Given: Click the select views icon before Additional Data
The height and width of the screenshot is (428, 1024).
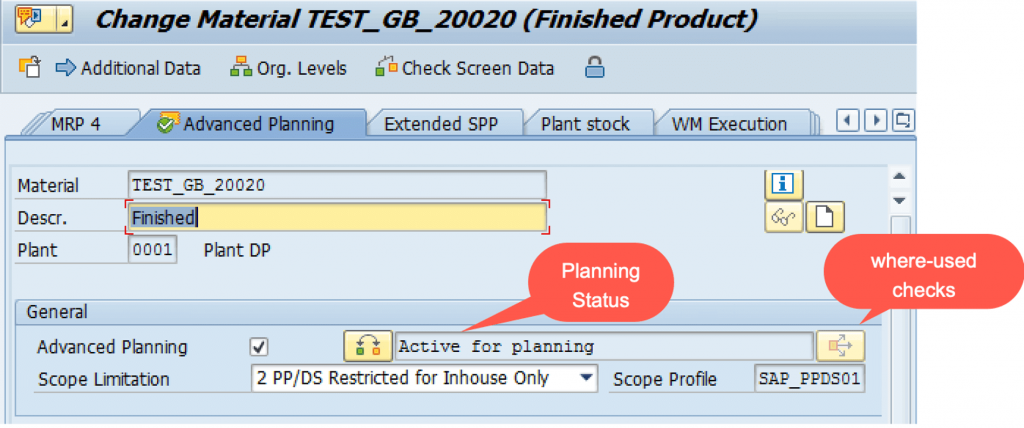Looking at the screenshot, I should click(x=30, y=67).
